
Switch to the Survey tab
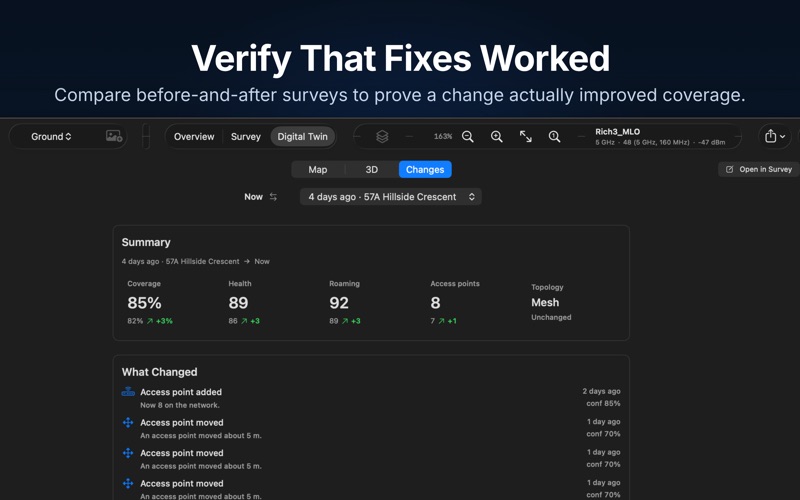click(245, 137)
